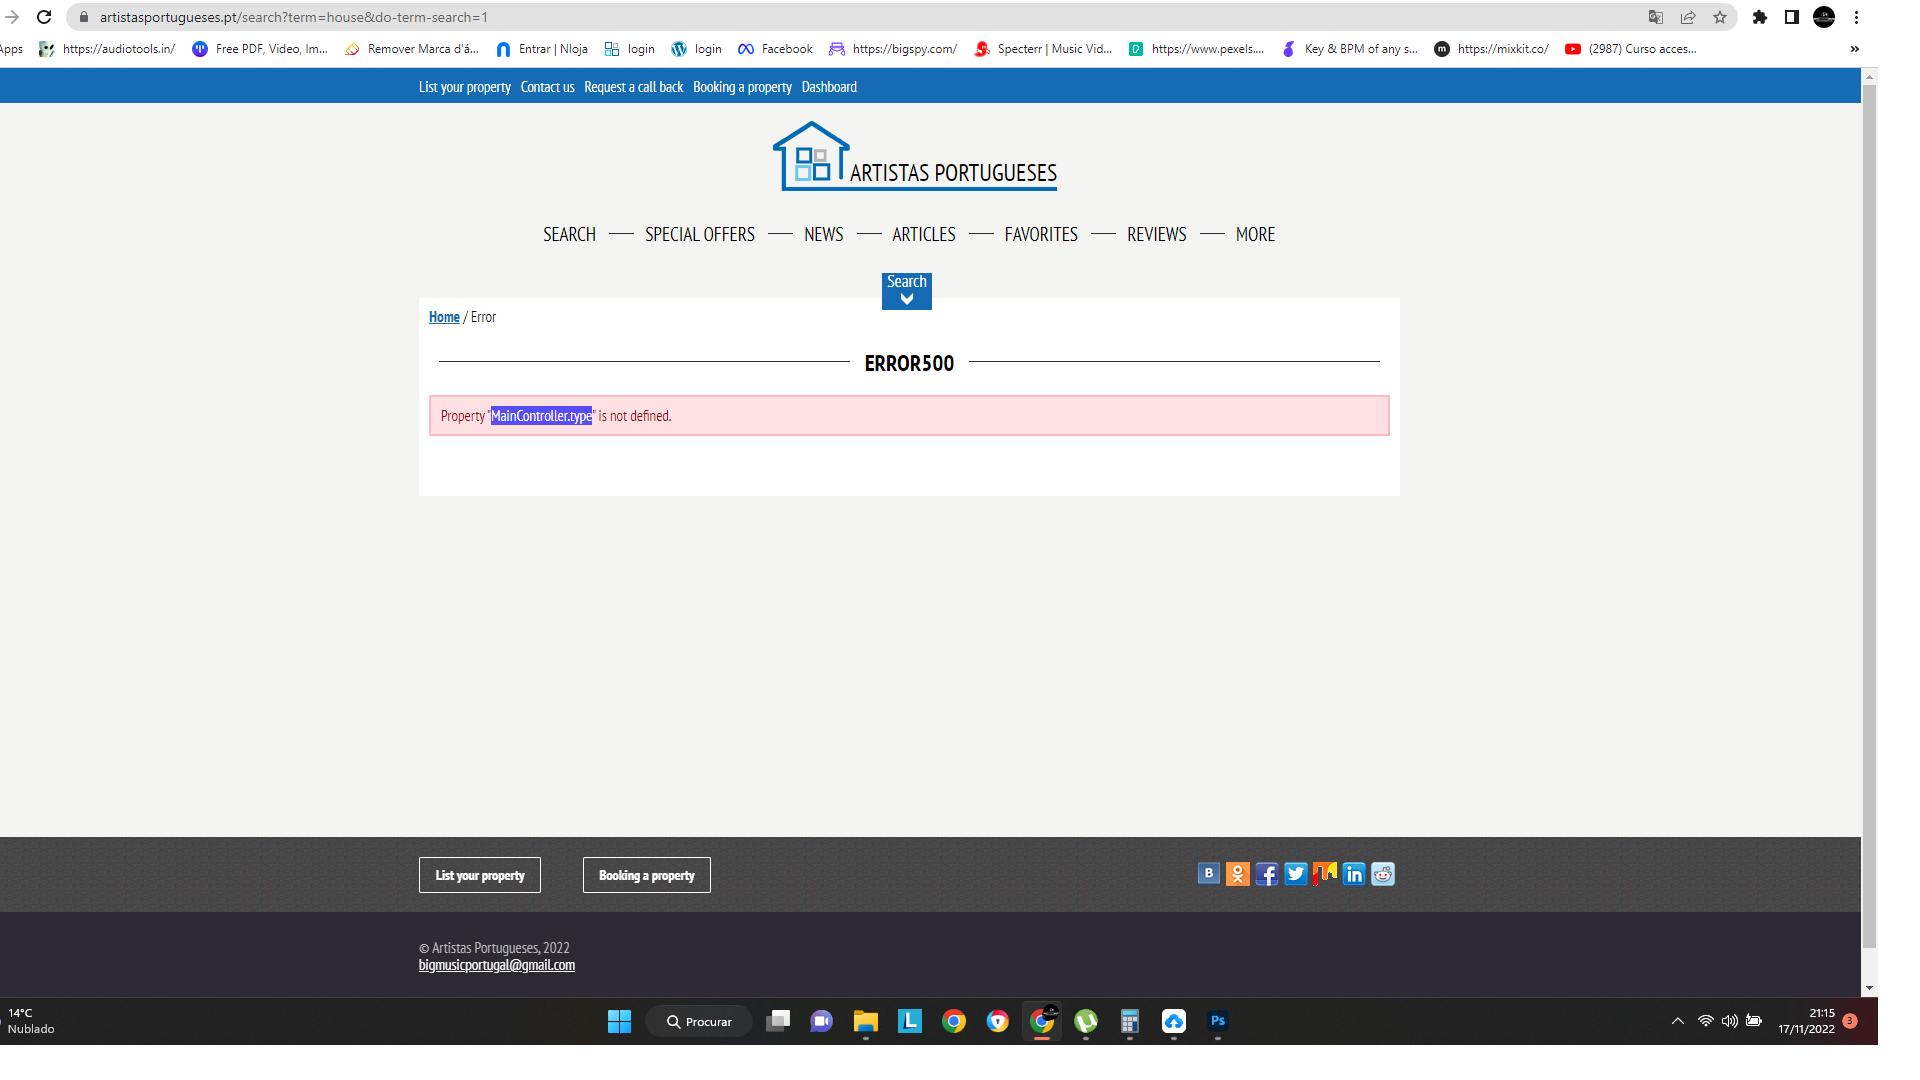Share on LinkedIn icon

pos(1353,874)
